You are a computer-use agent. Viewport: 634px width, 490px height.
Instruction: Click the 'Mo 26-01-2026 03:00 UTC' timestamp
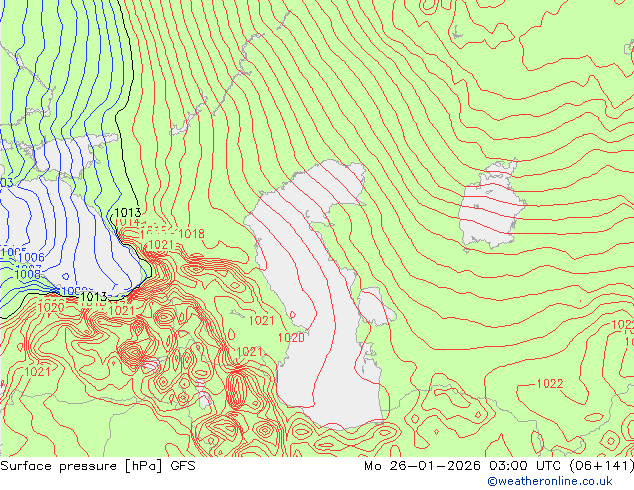click(x=464, y=466)
